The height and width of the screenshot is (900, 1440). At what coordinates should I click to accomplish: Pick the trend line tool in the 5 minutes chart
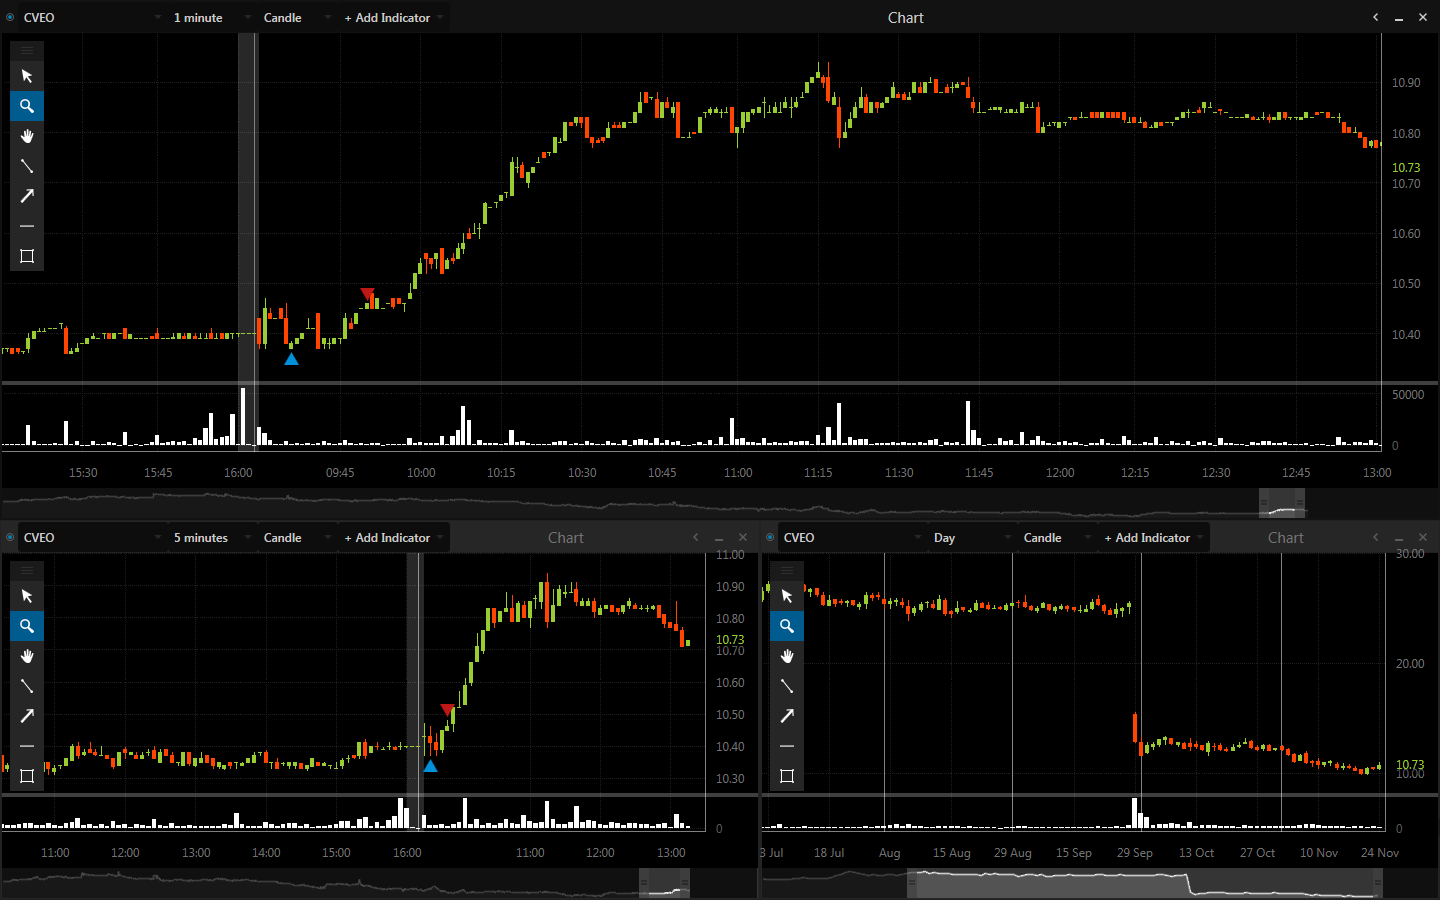pos(27,686)
